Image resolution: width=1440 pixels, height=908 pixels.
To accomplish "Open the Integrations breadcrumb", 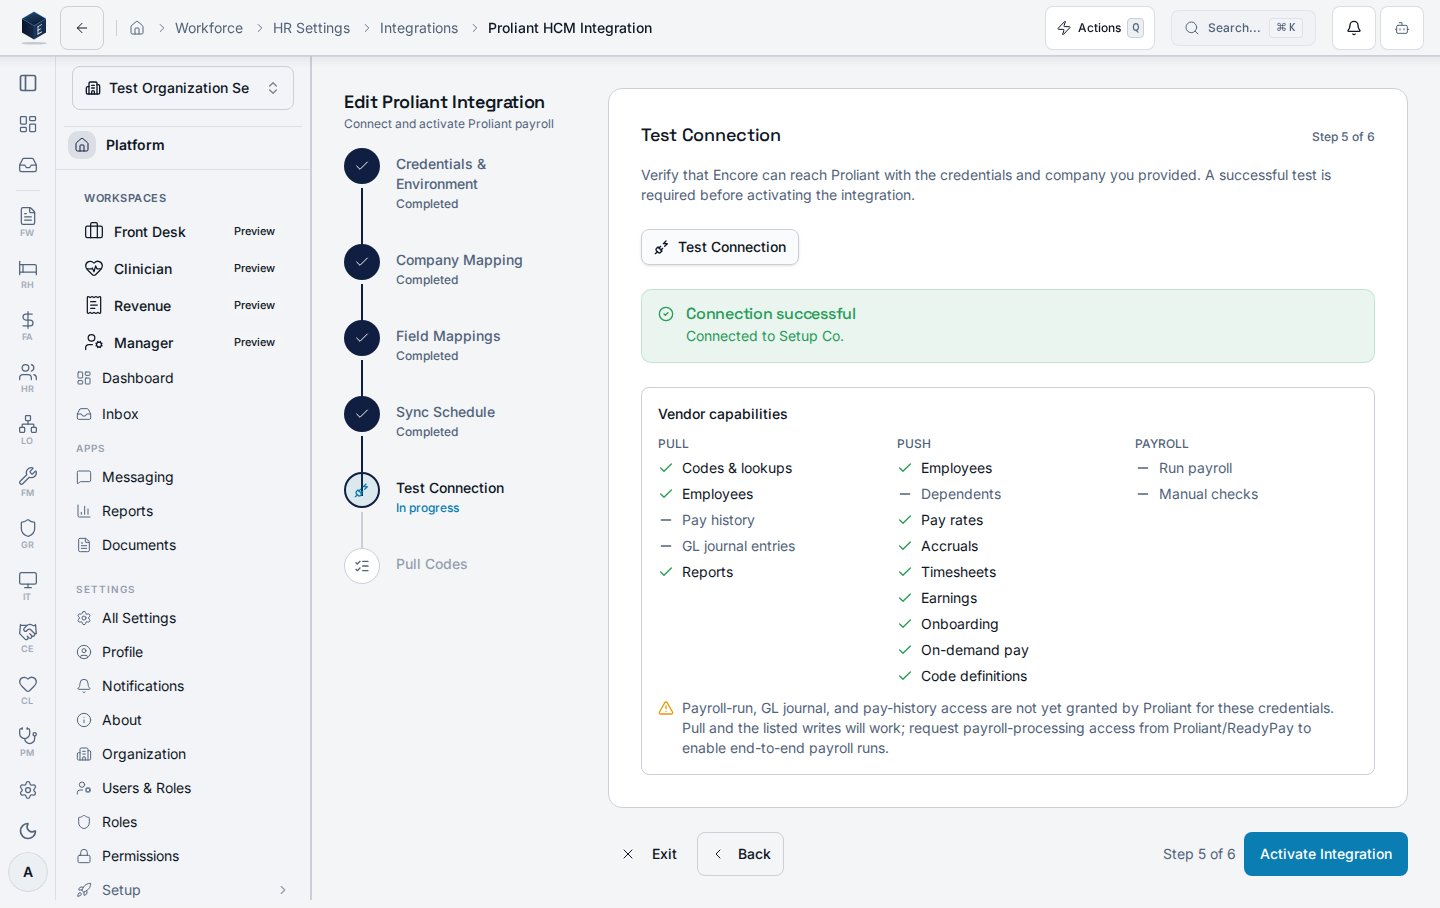I will click(x=419, y=28).
